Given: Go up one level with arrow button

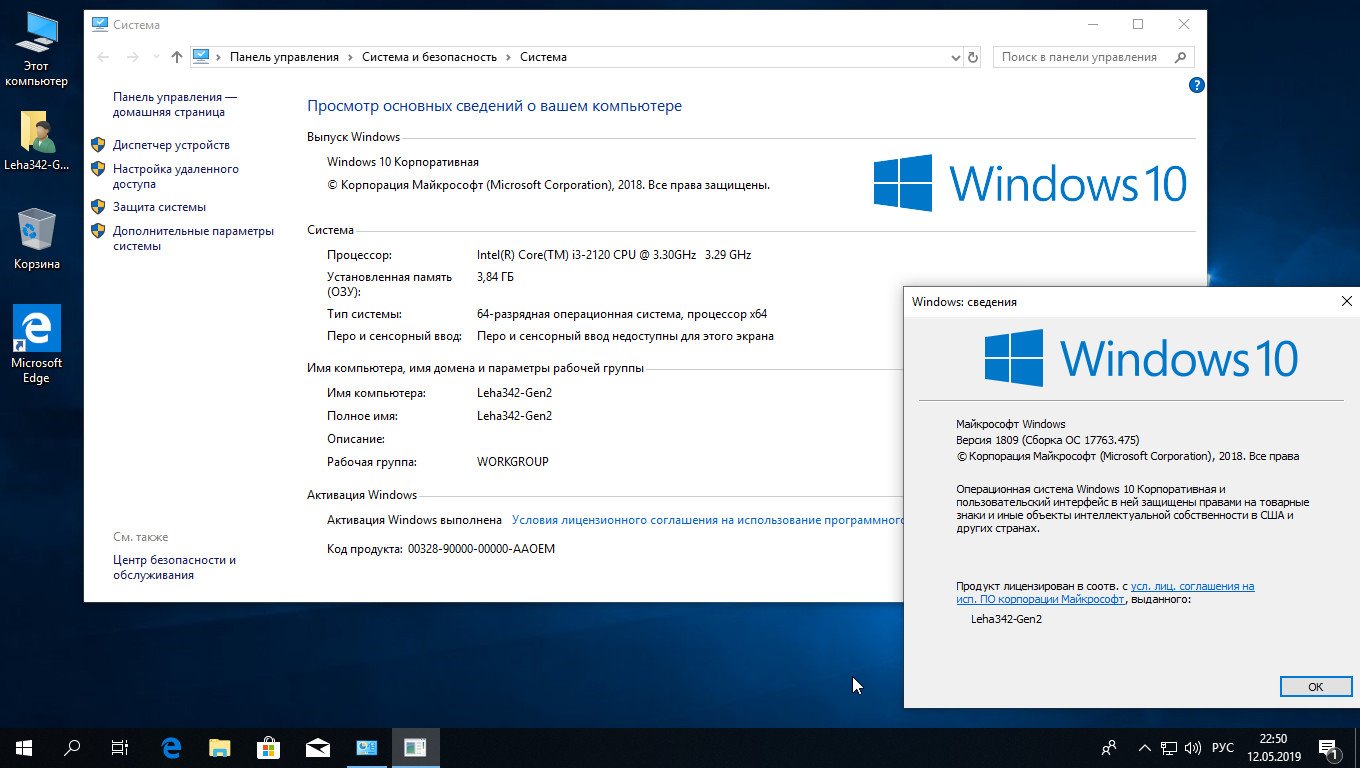Looking at the screenshot, I should pyautogui.click(x=177, y=57).
